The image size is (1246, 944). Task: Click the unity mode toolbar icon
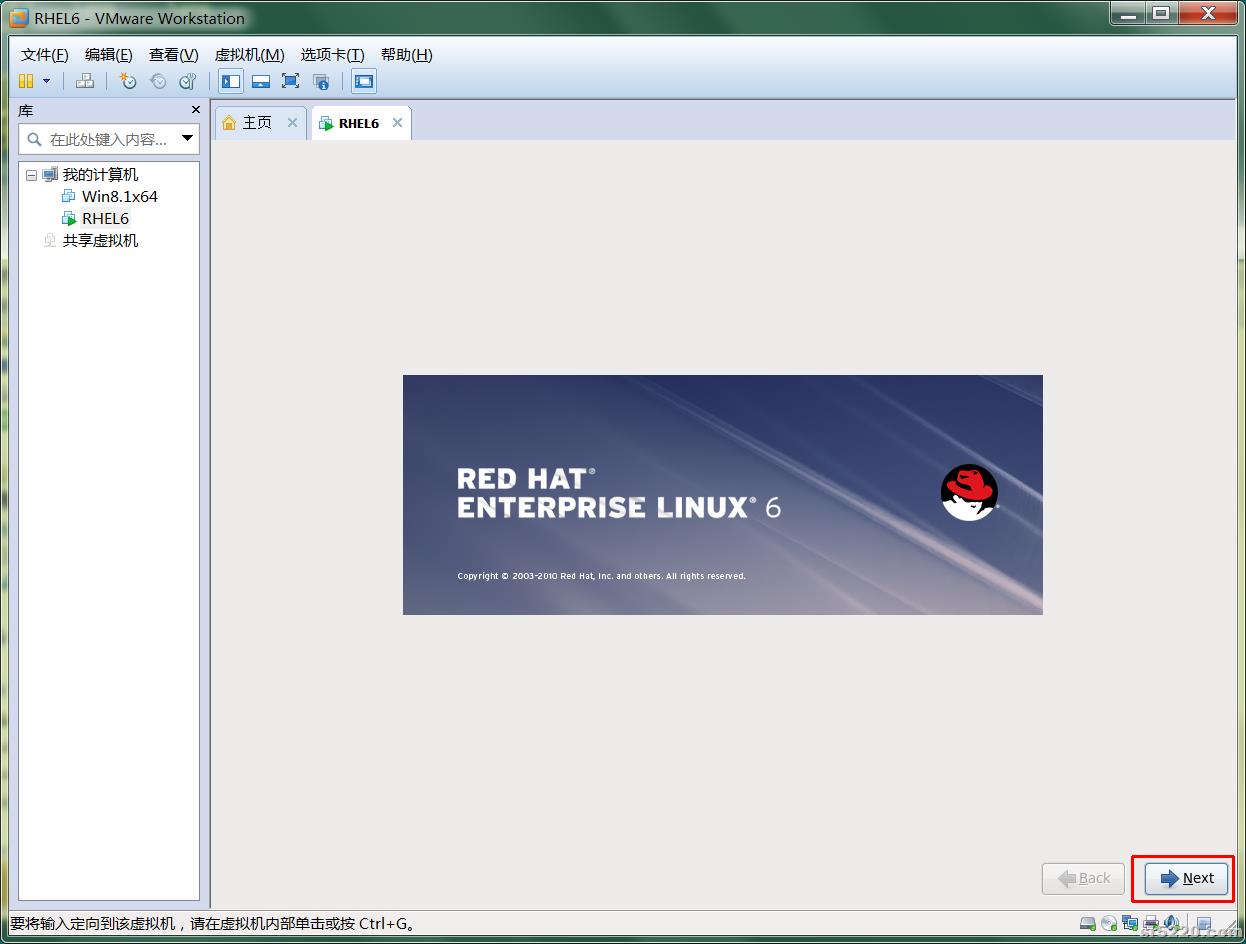[321, 81]
